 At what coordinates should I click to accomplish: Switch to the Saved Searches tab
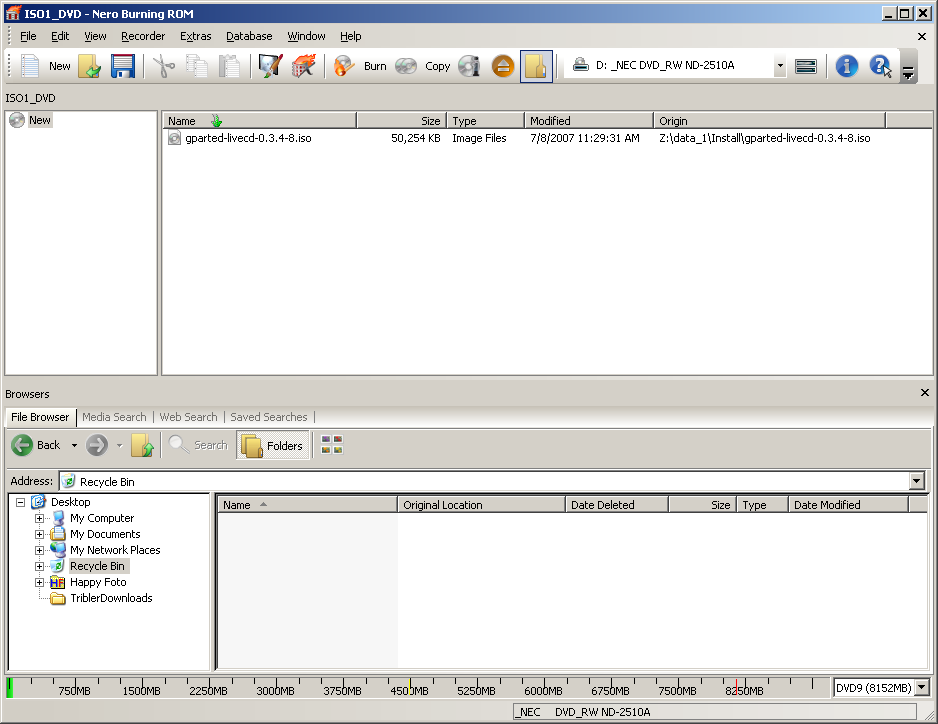click(x=269, y=417)
